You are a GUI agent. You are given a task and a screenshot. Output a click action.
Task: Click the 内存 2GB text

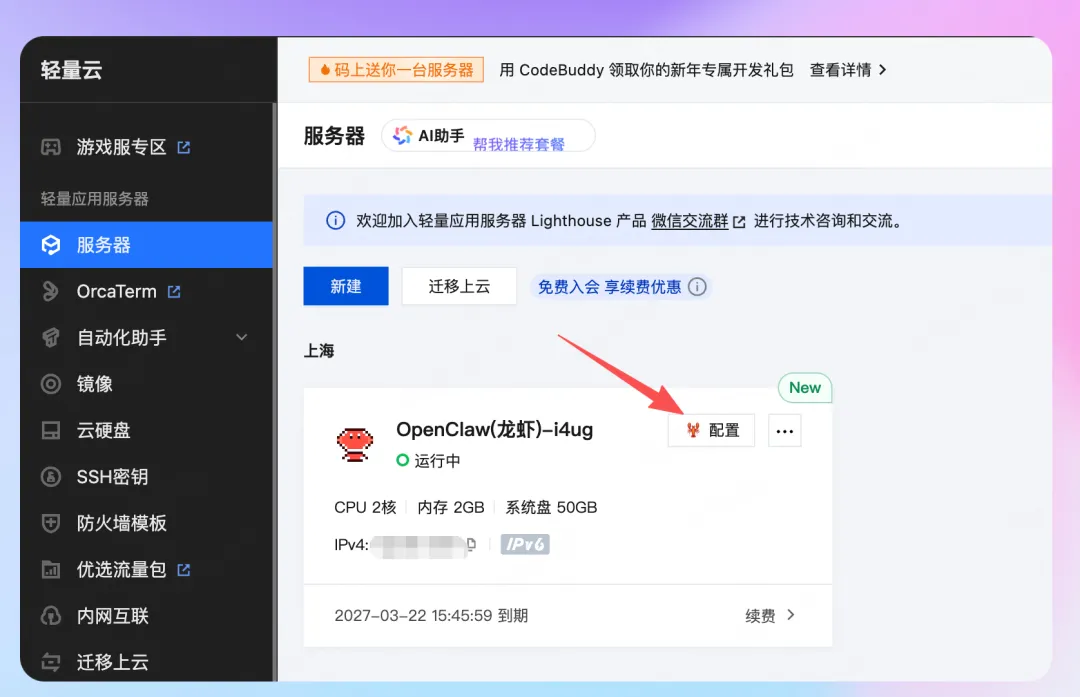coord(450,507)
